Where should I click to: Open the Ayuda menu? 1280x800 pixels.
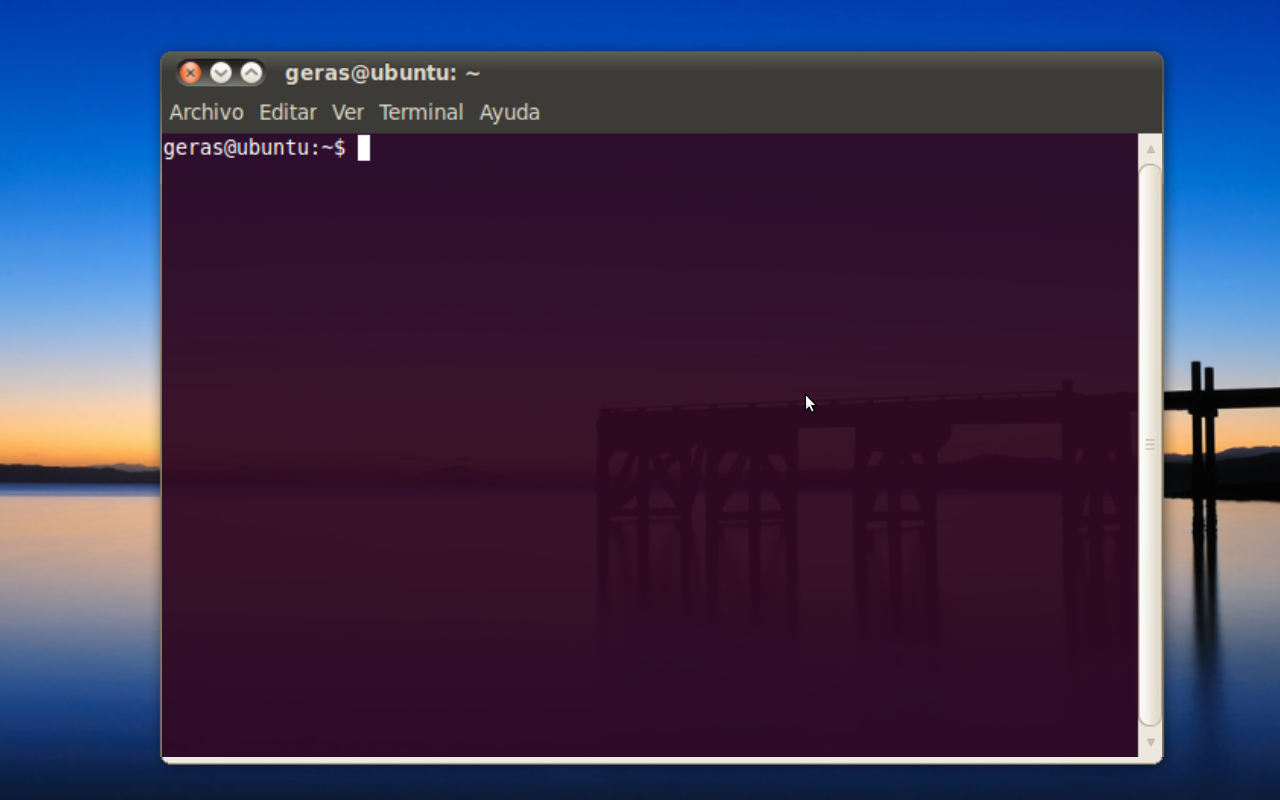[x=509, y=112]
